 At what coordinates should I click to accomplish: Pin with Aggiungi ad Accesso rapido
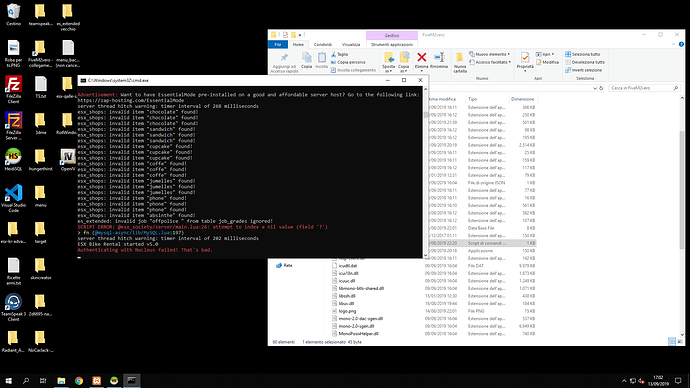pyautogui.click(x=284, y=62)
